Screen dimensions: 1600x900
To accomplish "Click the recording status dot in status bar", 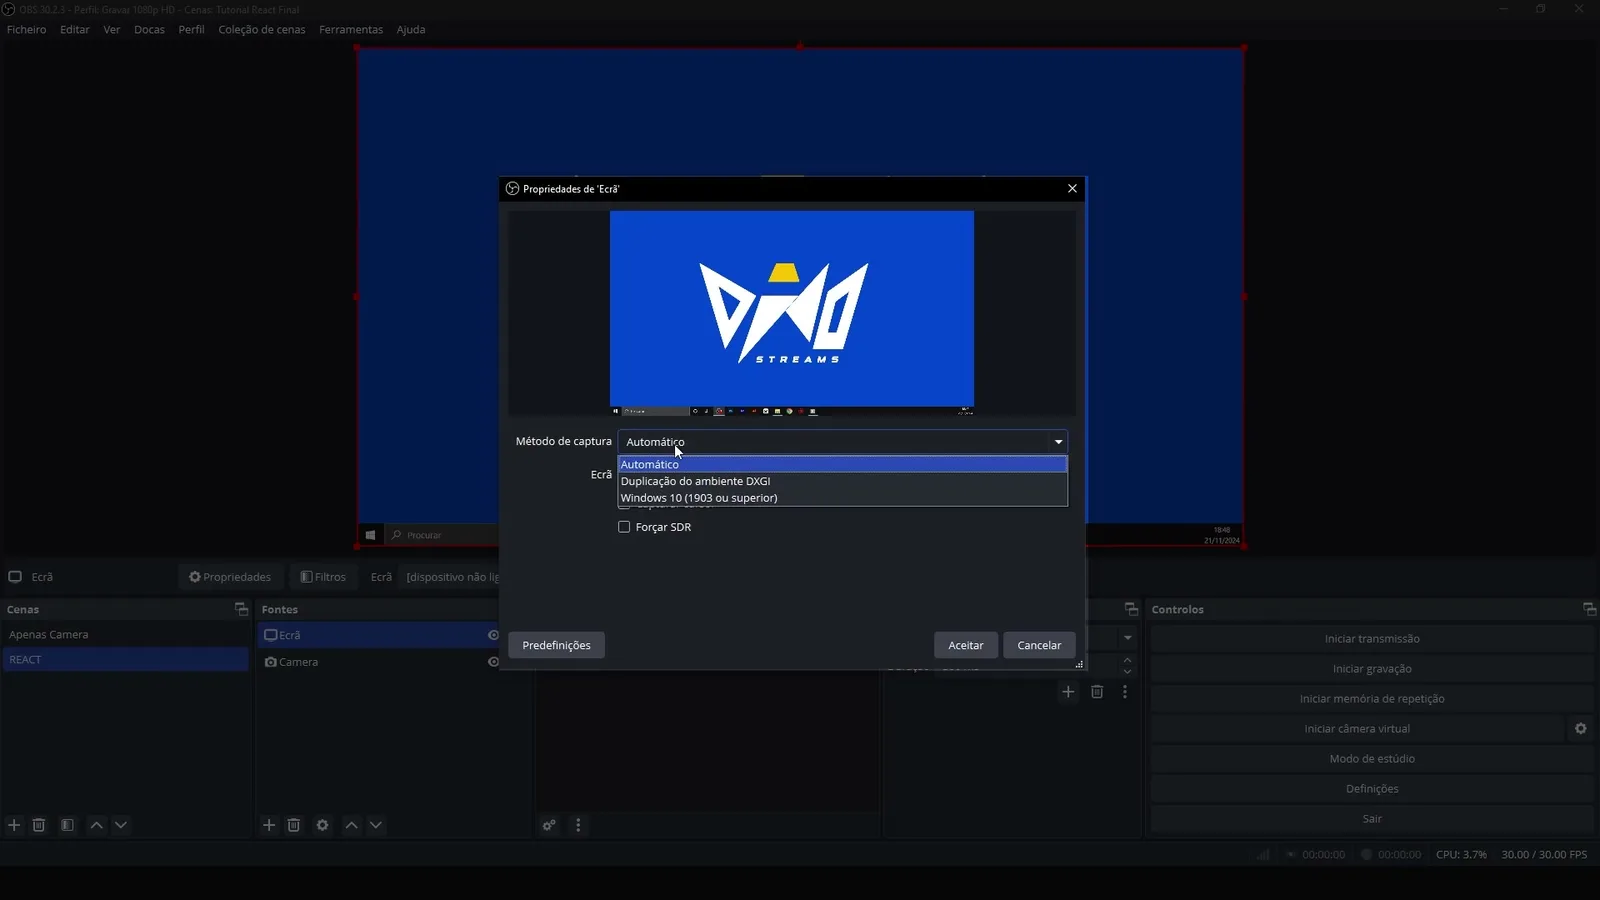I will (x=1366, y=854).
